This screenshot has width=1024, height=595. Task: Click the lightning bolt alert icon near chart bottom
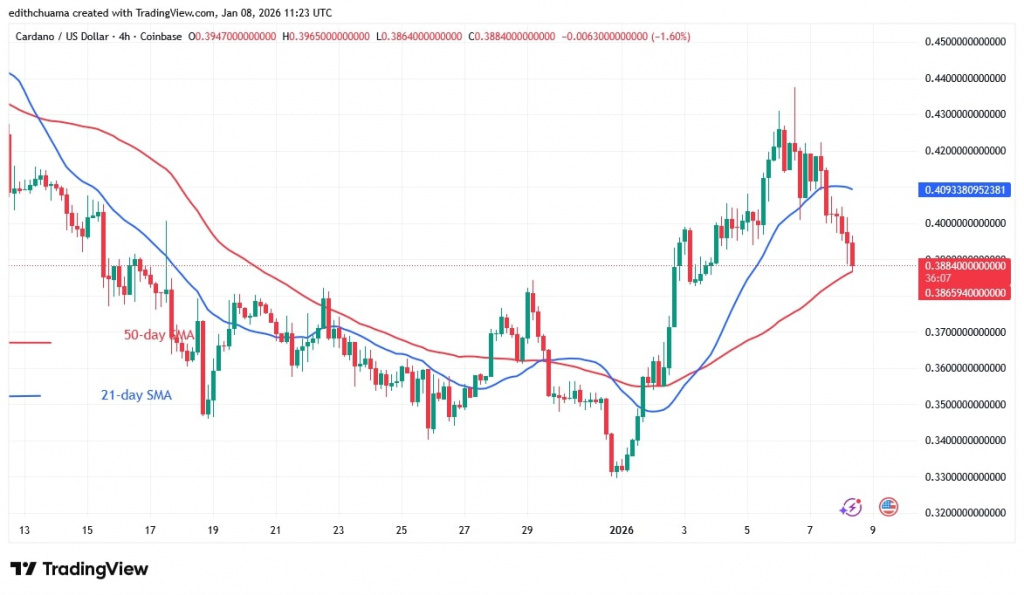click(x=852, y=507)
